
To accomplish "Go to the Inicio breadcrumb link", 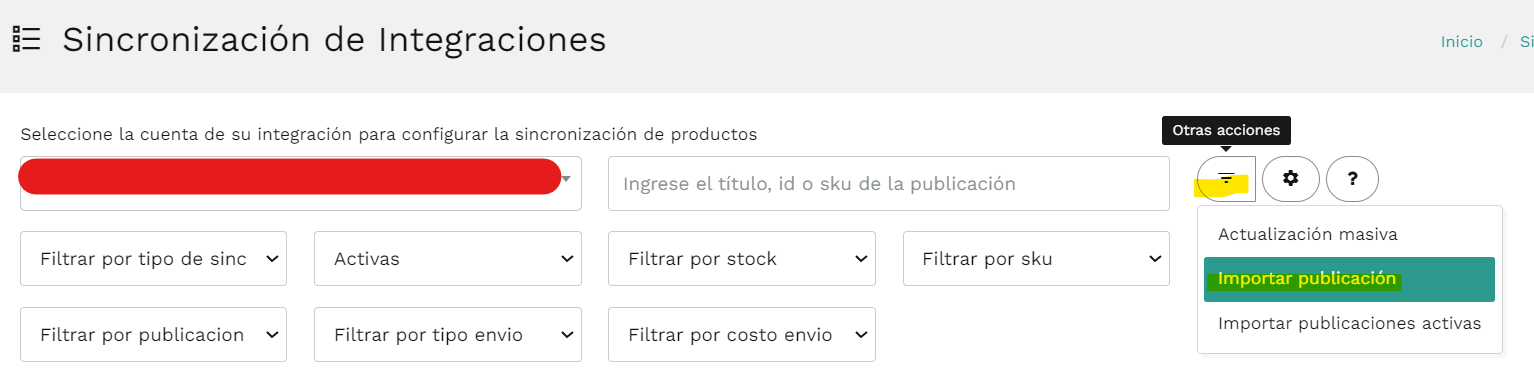I will (1461, 42).
